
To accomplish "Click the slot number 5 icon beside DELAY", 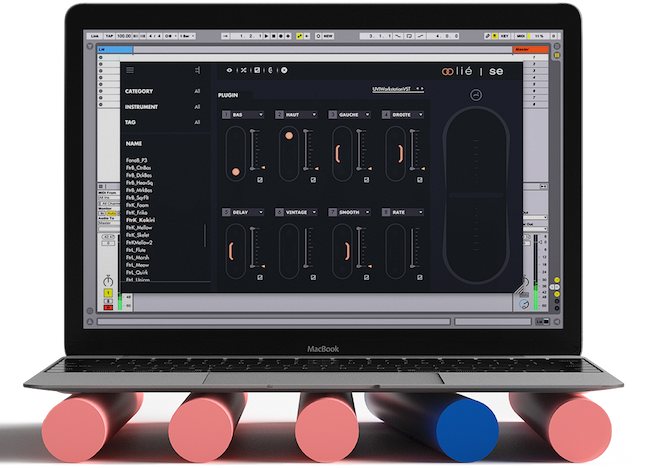I will (227, 212).
